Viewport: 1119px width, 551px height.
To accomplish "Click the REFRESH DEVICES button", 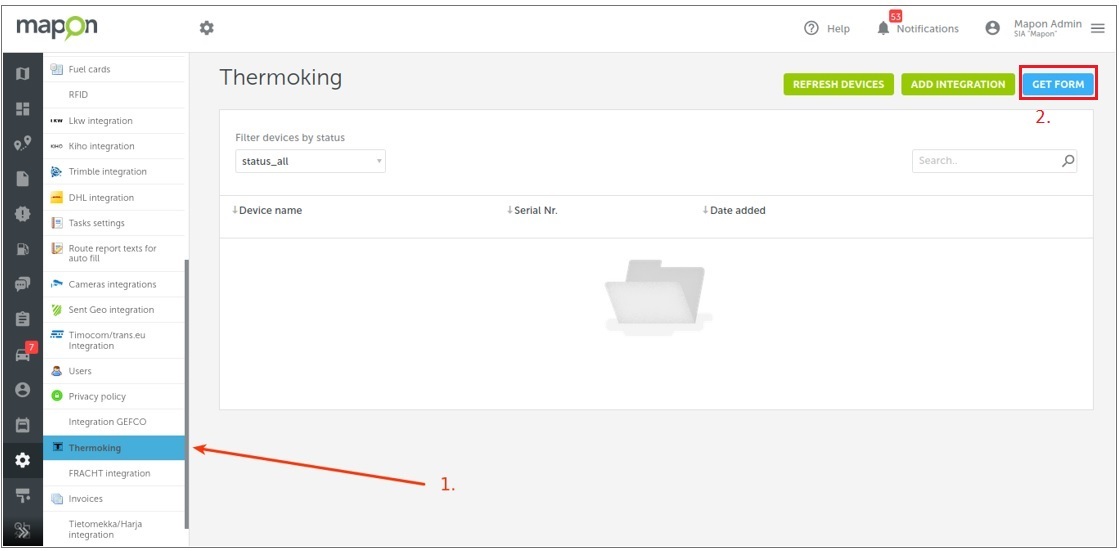I will click(839, 84).
